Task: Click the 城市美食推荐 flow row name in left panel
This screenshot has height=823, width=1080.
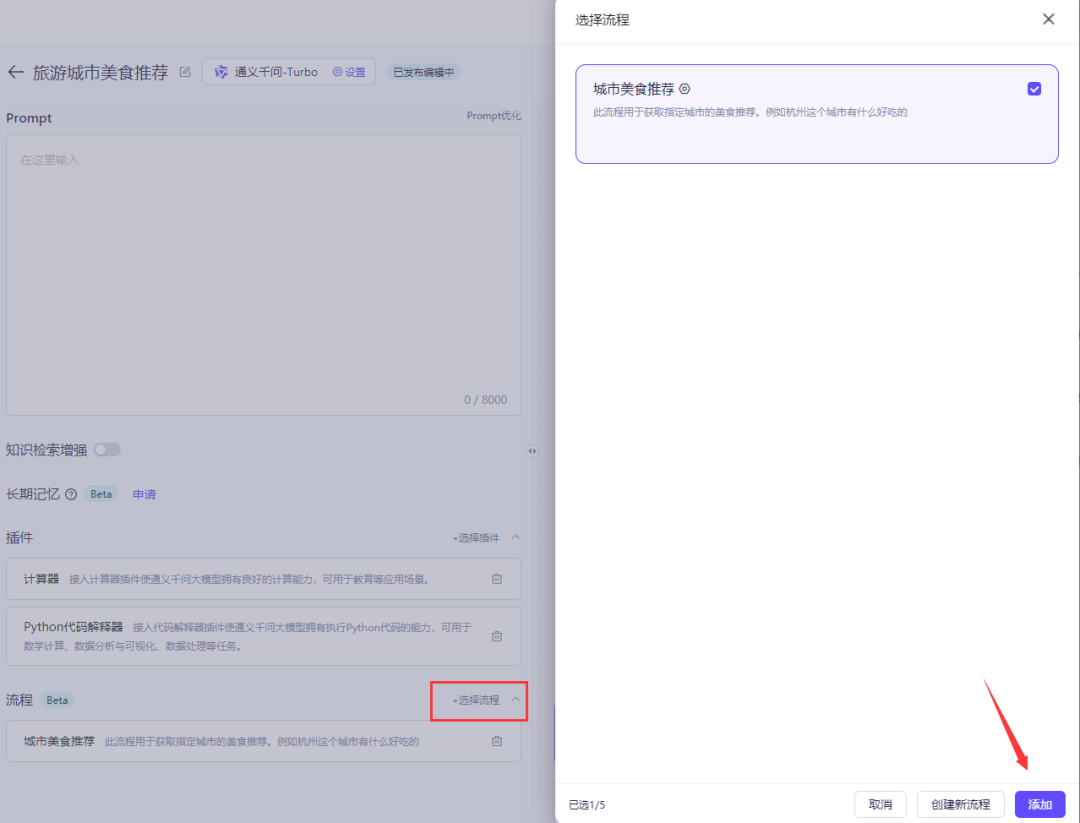Action: point(59,742)
